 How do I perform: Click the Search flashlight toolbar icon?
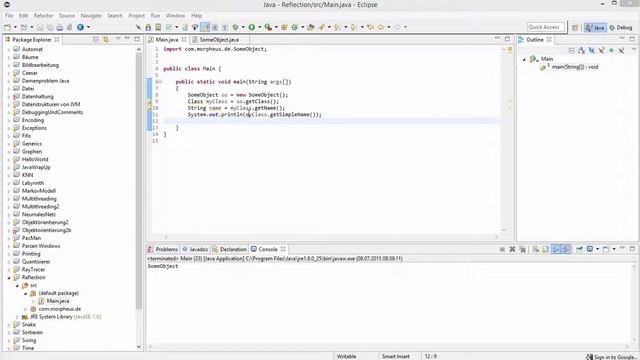click(322, 27)
